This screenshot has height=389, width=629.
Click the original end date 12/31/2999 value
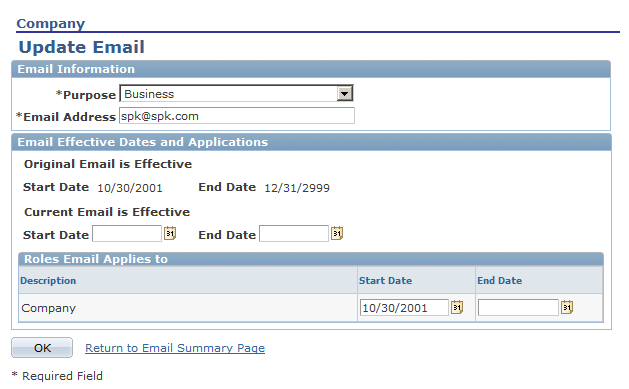click(x=297, y=188)
